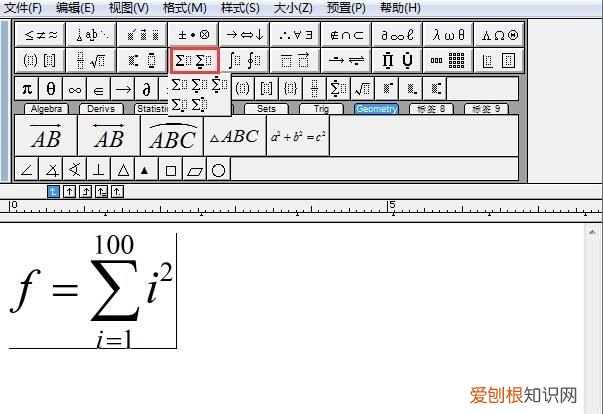Switch to the Geometry tab

pyautogui.click(x=376, y=109)
